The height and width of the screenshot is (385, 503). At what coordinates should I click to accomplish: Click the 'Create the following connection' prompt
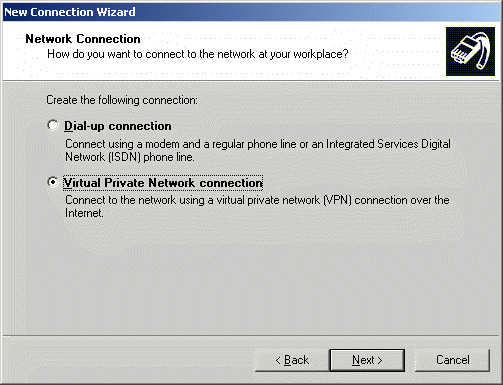(x=122, y=100)
